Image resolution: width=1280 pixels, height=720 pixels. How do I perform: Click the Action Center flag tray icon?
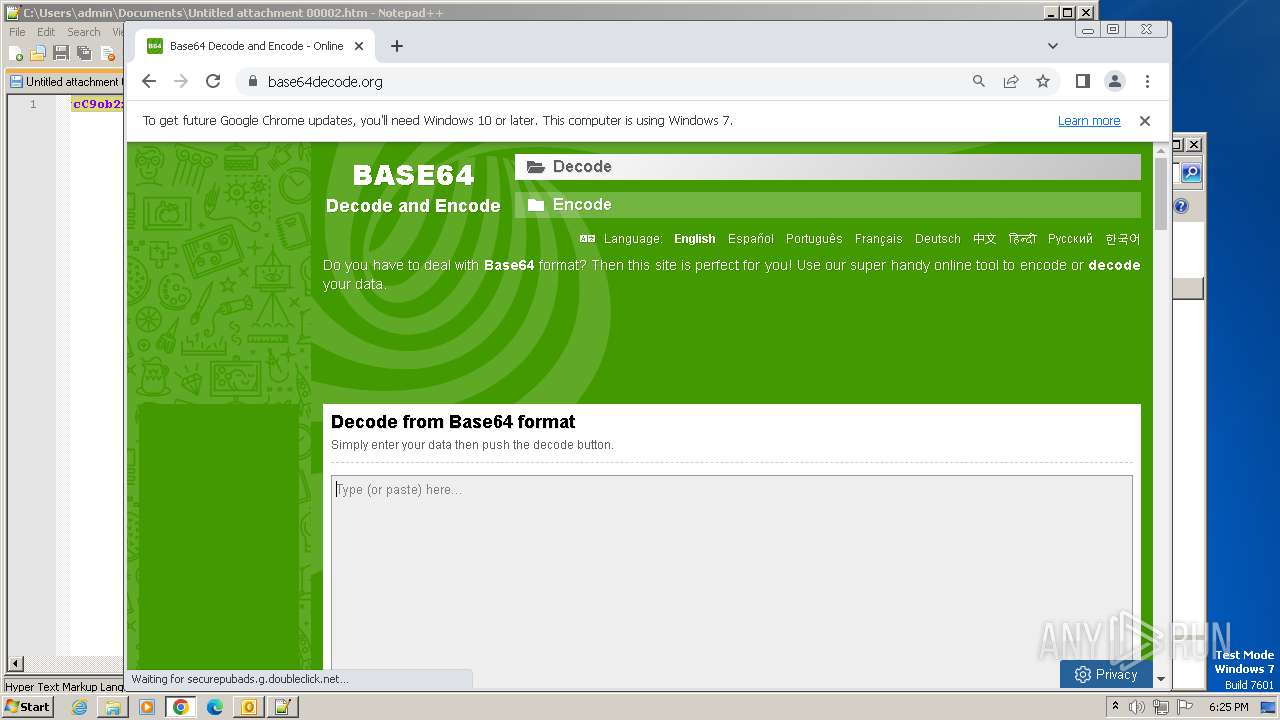pyautogui.click(x=1184, y=707)
